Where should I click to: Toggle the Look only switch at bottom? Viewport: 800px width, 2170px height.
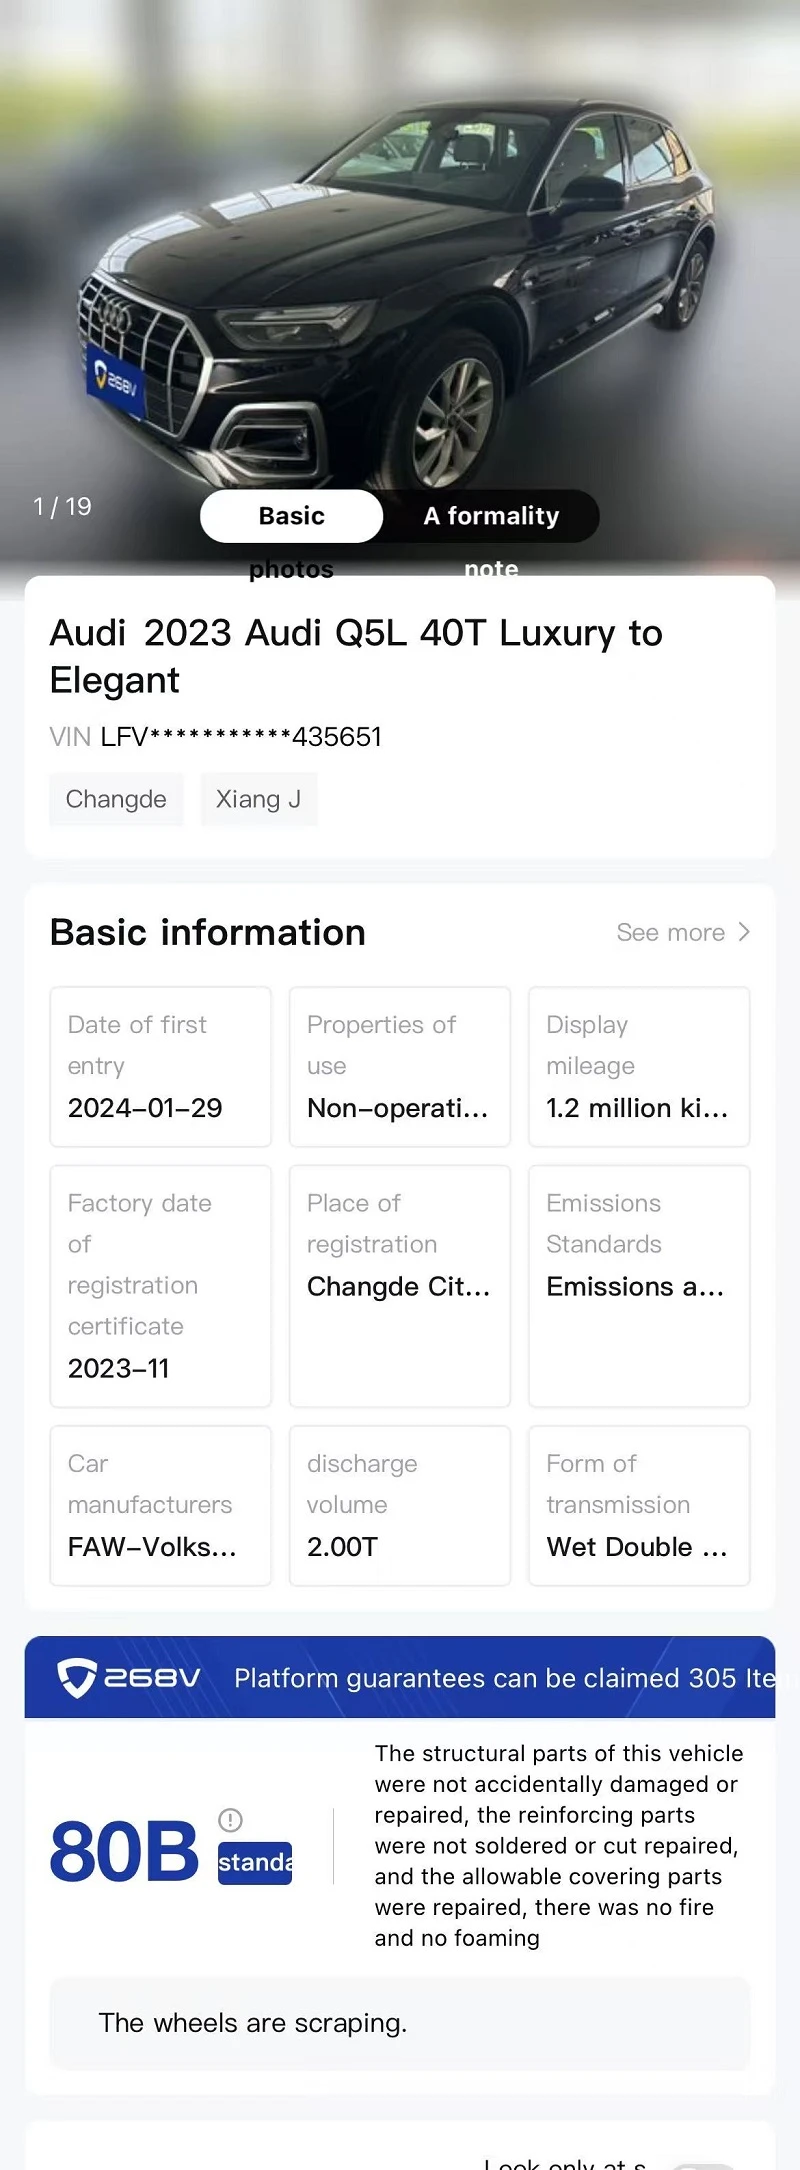coord(703,2165)
